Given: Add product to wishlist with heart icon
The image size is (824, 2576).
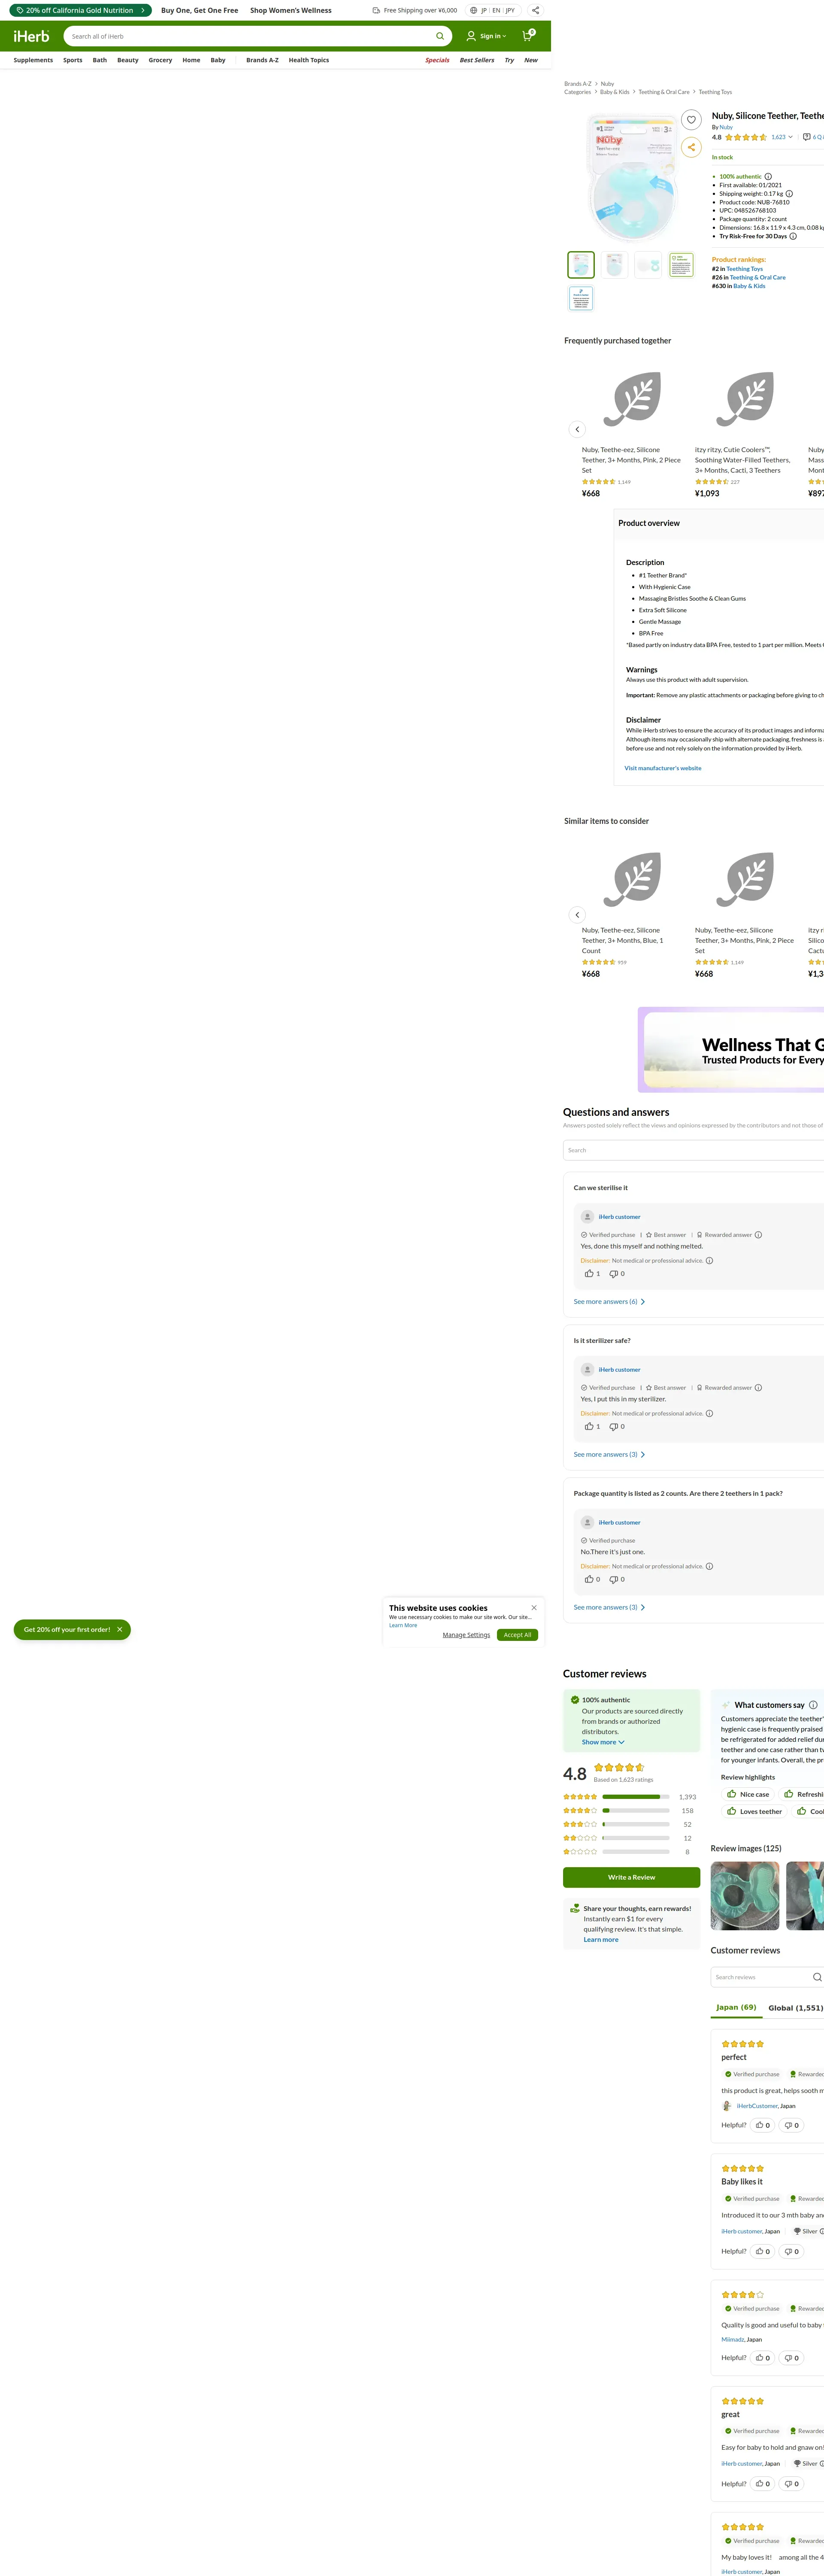Looking at the screenshot, I should point(691,120).
